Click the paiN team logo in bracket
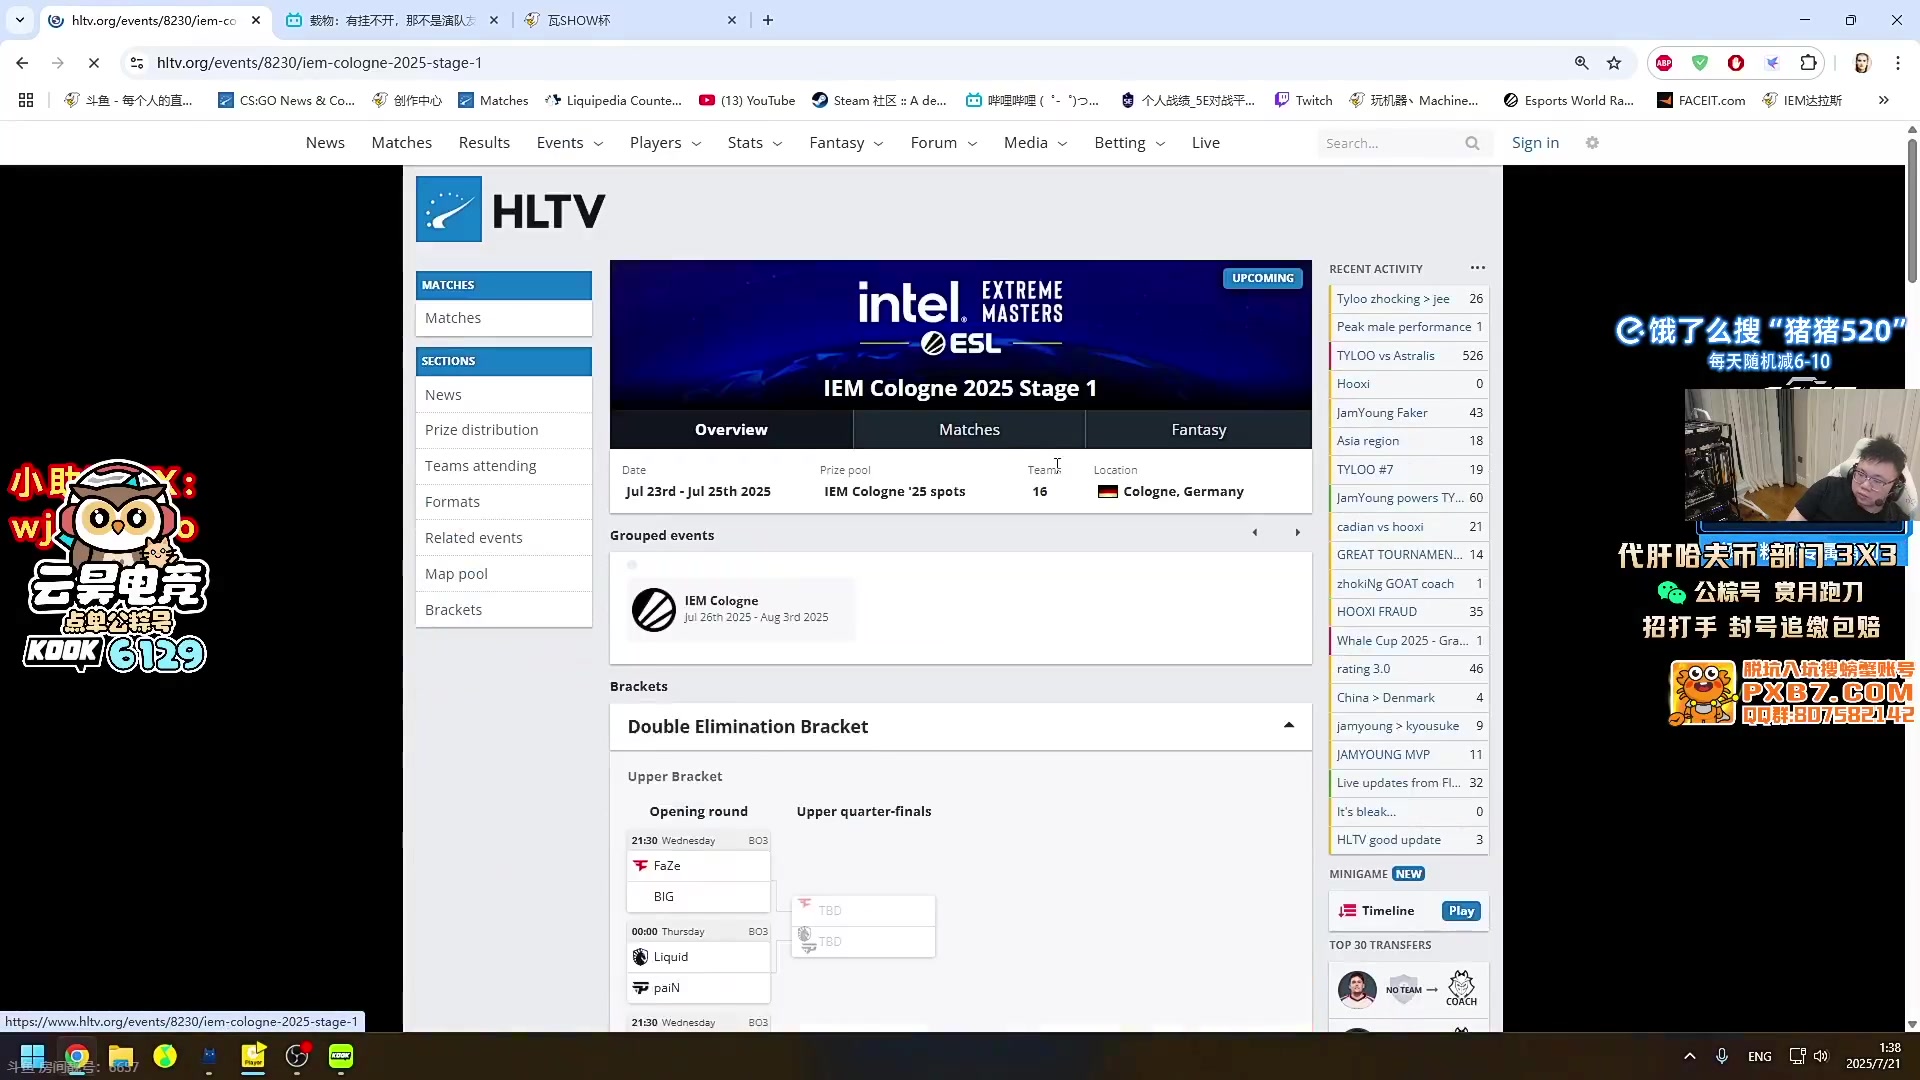Screen dimensions: 1920x1080 pos(641,988)
